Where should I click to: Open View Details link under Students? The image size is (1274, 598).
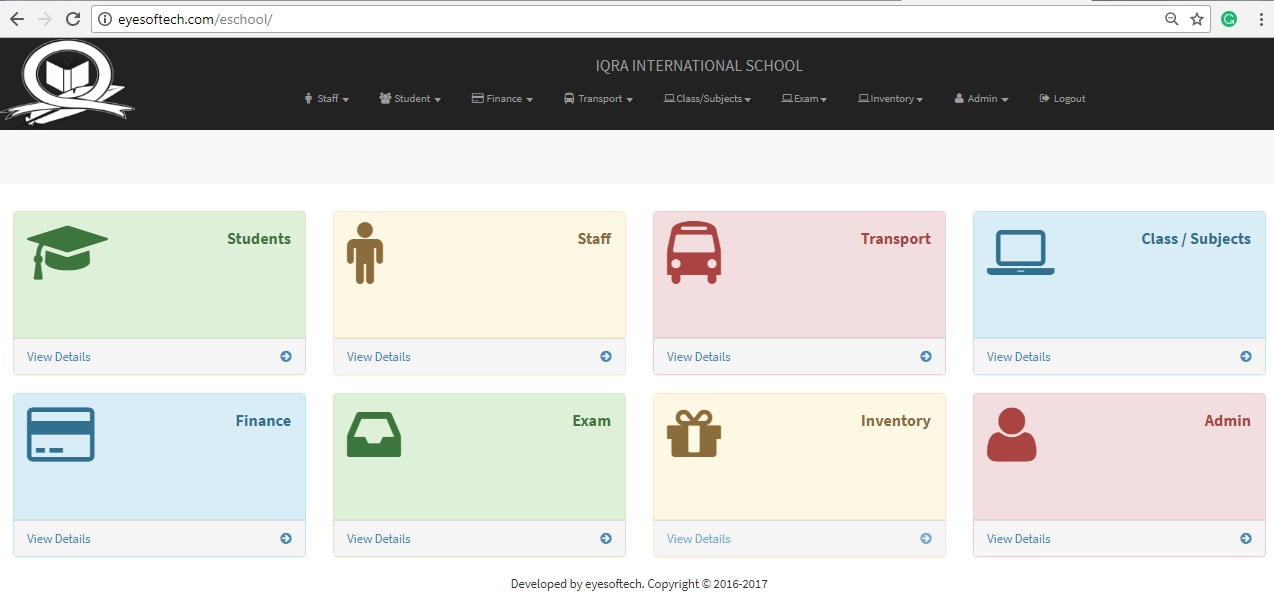[59, 357]
